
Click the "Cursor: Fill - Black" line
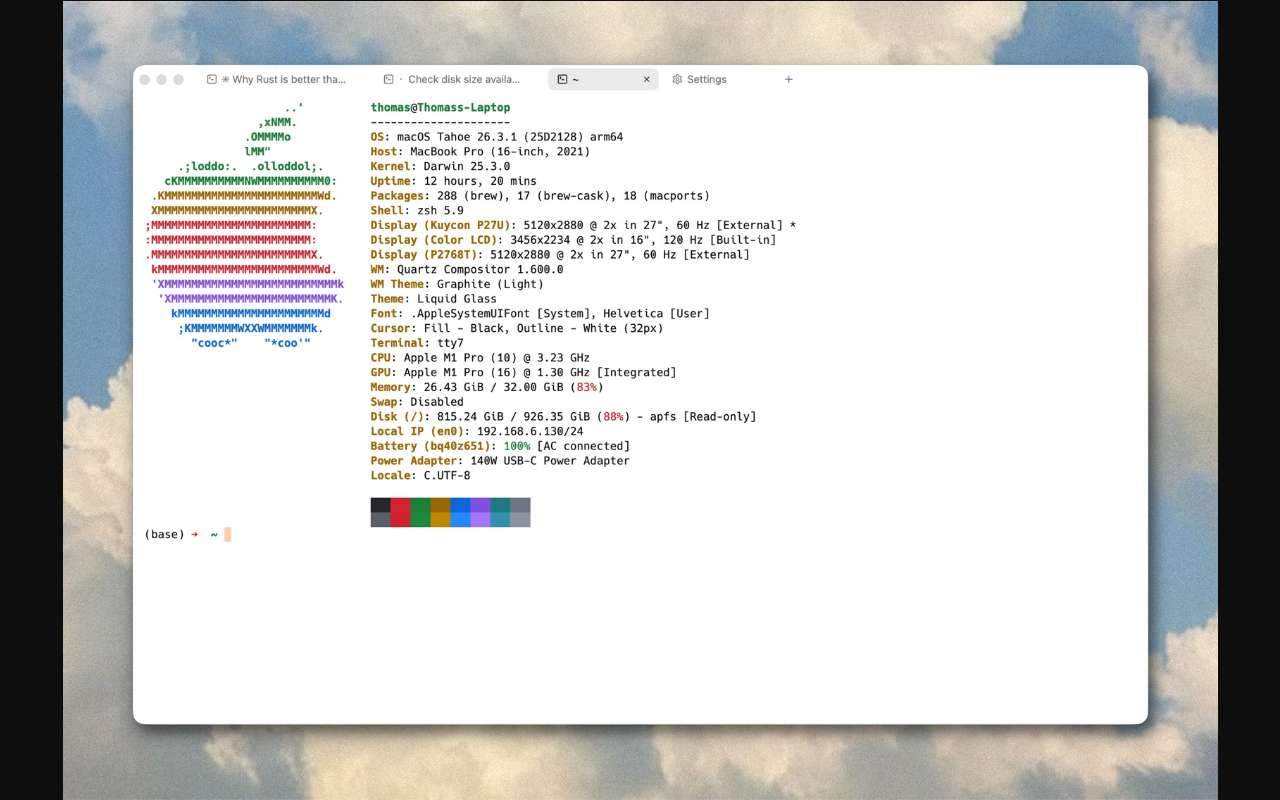point(517,328)
